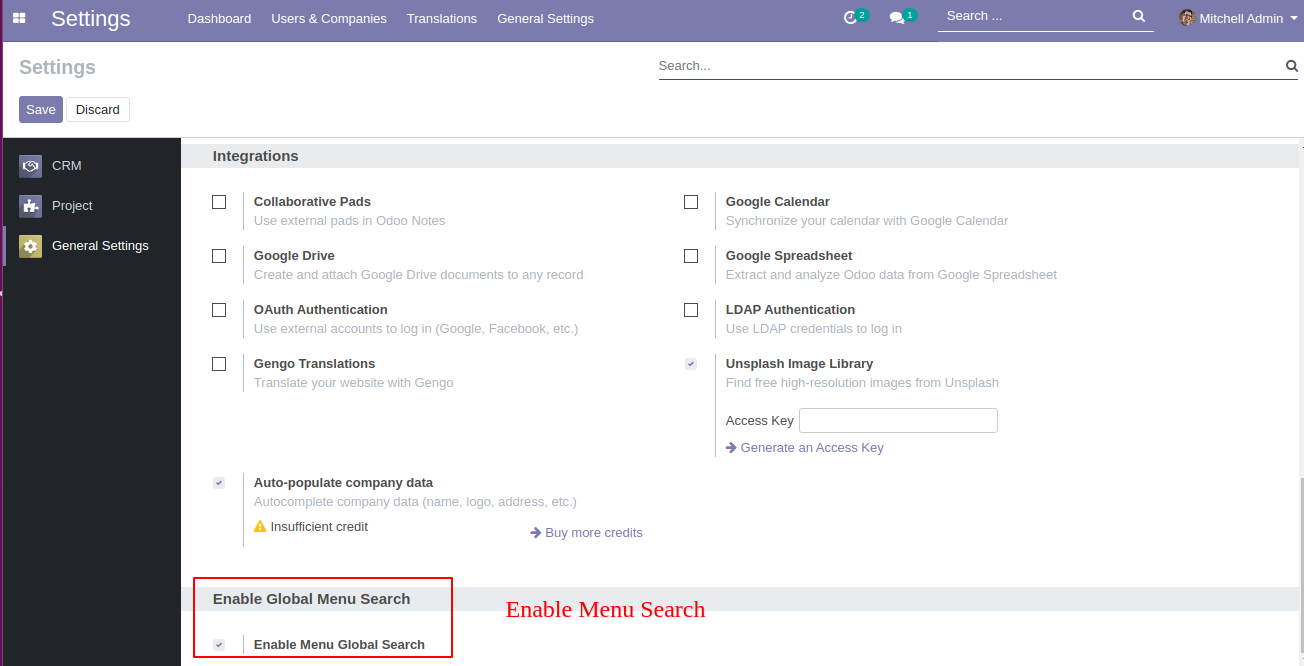Screen dimensions: 1304x666
Task: Open the conversations chat bubble icon
Action: pyautogui.click(x=897, y=18)
